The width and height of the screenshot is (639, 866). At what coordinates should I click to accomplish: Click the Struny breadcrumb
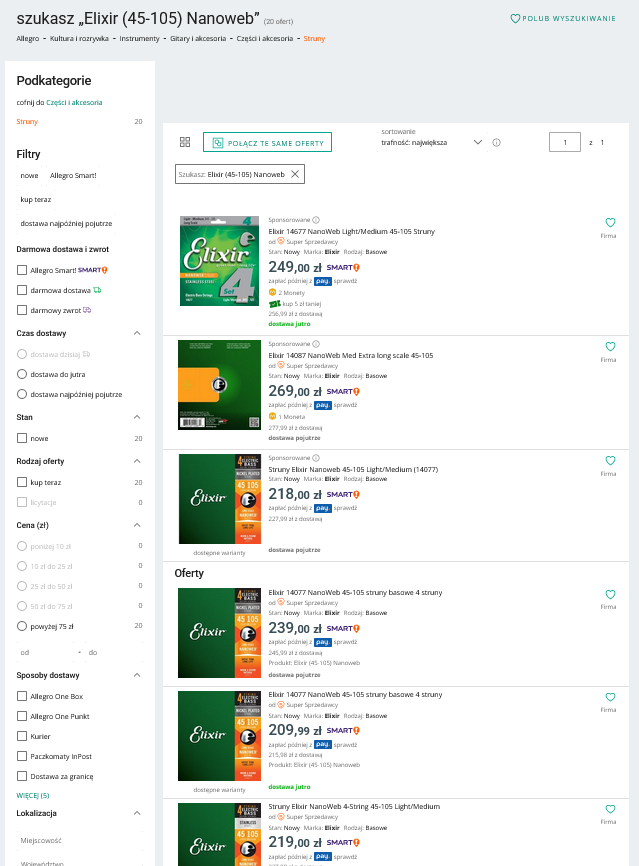coord(314,39)
